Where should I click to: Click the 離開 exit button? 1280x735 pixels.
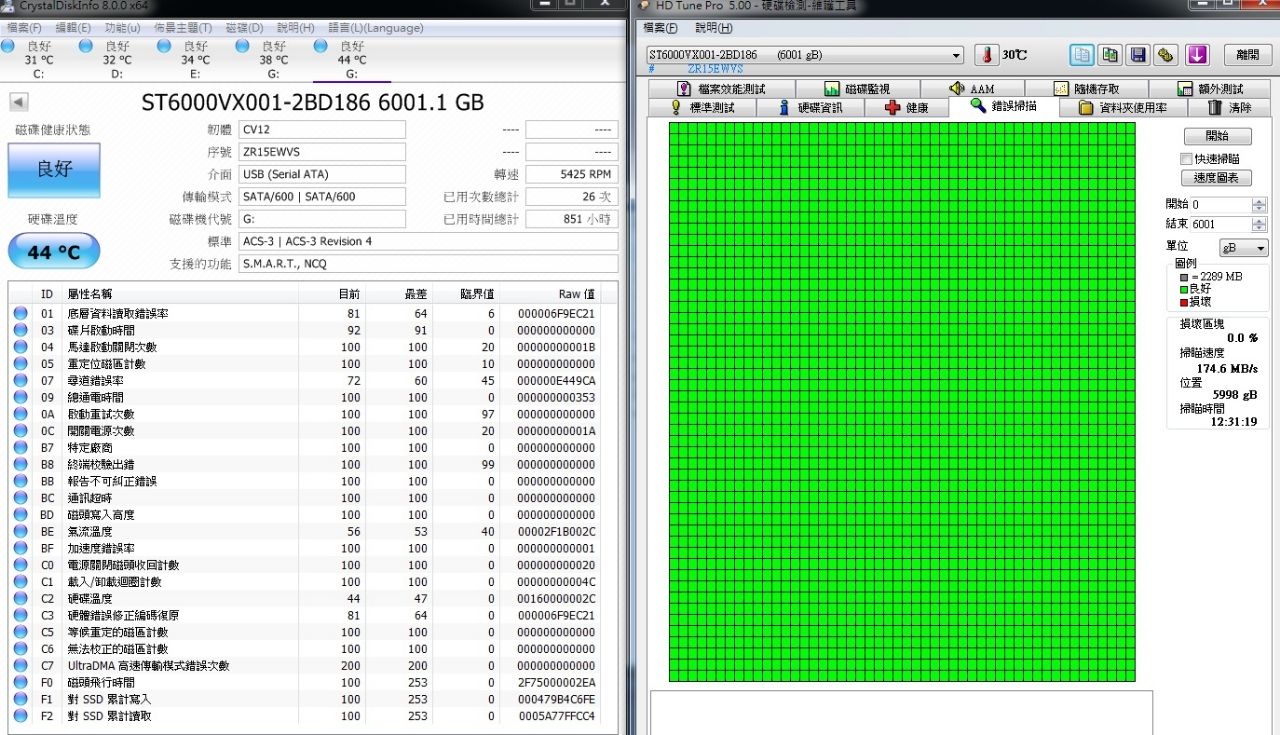click(x=1246, y=55)
